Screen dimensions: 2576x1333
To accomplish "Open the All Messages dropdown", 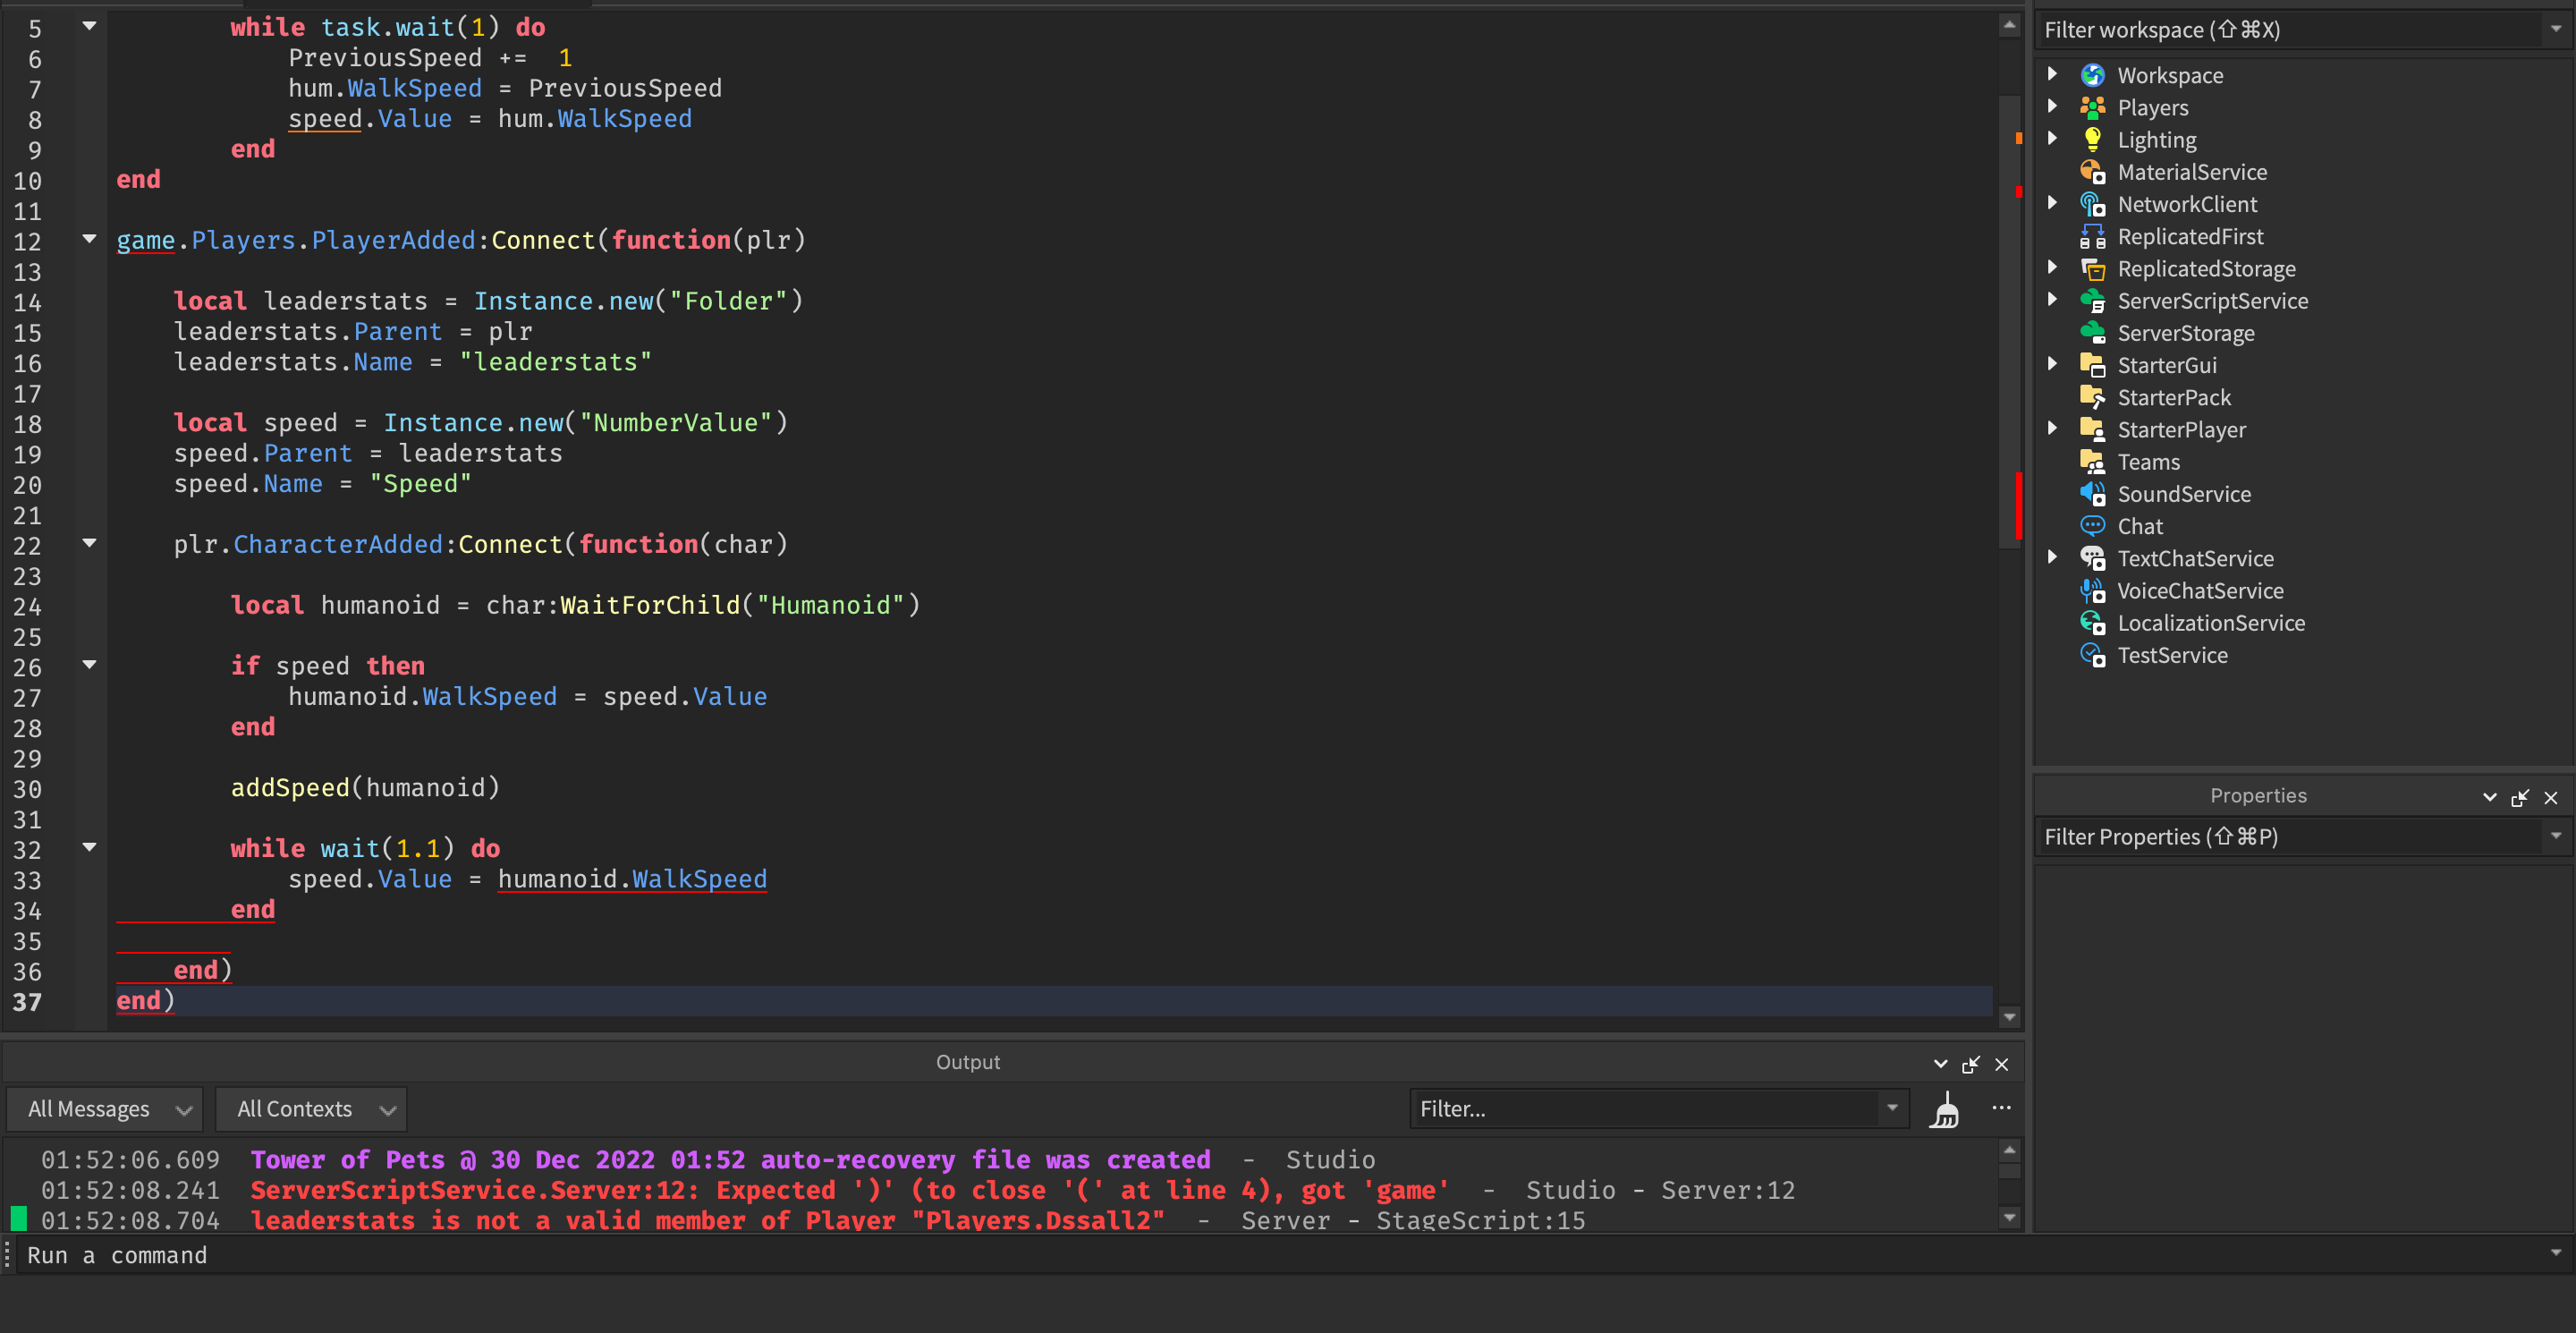I will click(x=105, y=1109).
